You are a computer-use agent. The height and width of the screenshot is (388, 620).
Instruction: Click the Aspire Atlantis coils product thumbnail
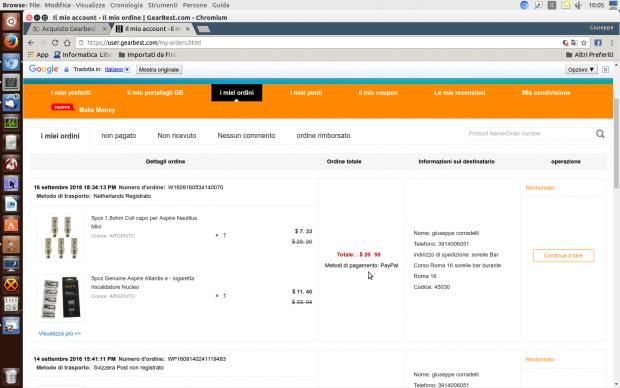point(60,297)
